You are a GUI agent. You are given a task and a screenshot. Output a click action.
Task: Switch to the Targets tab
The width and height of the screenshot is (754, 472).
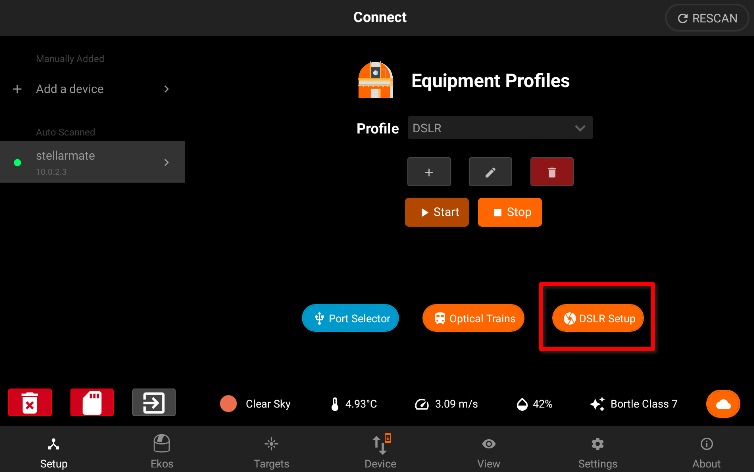click(271, 453)
